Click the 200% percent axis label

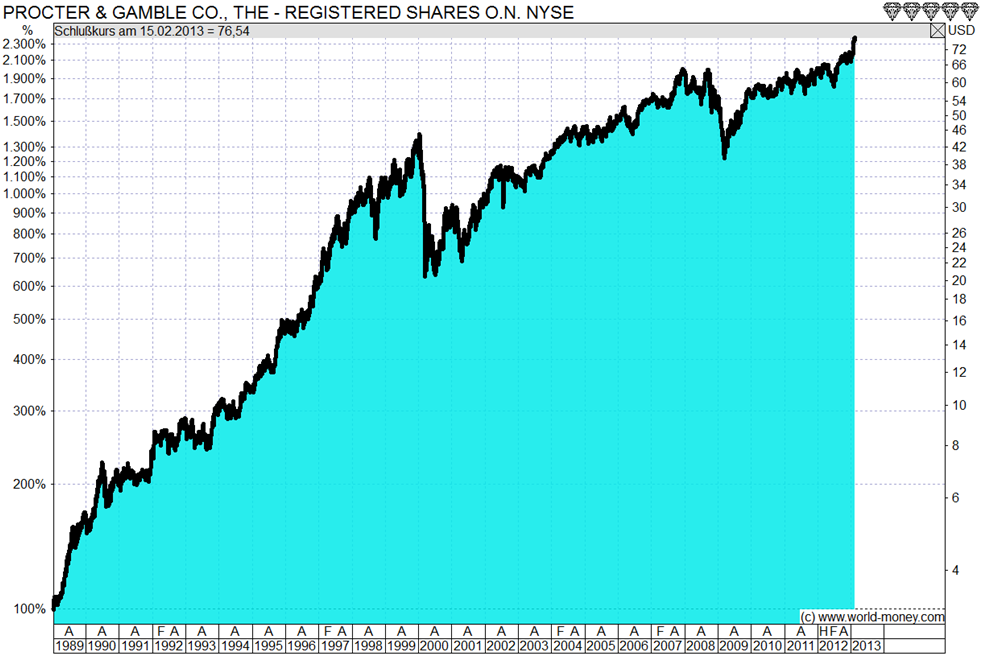[29, 484]
